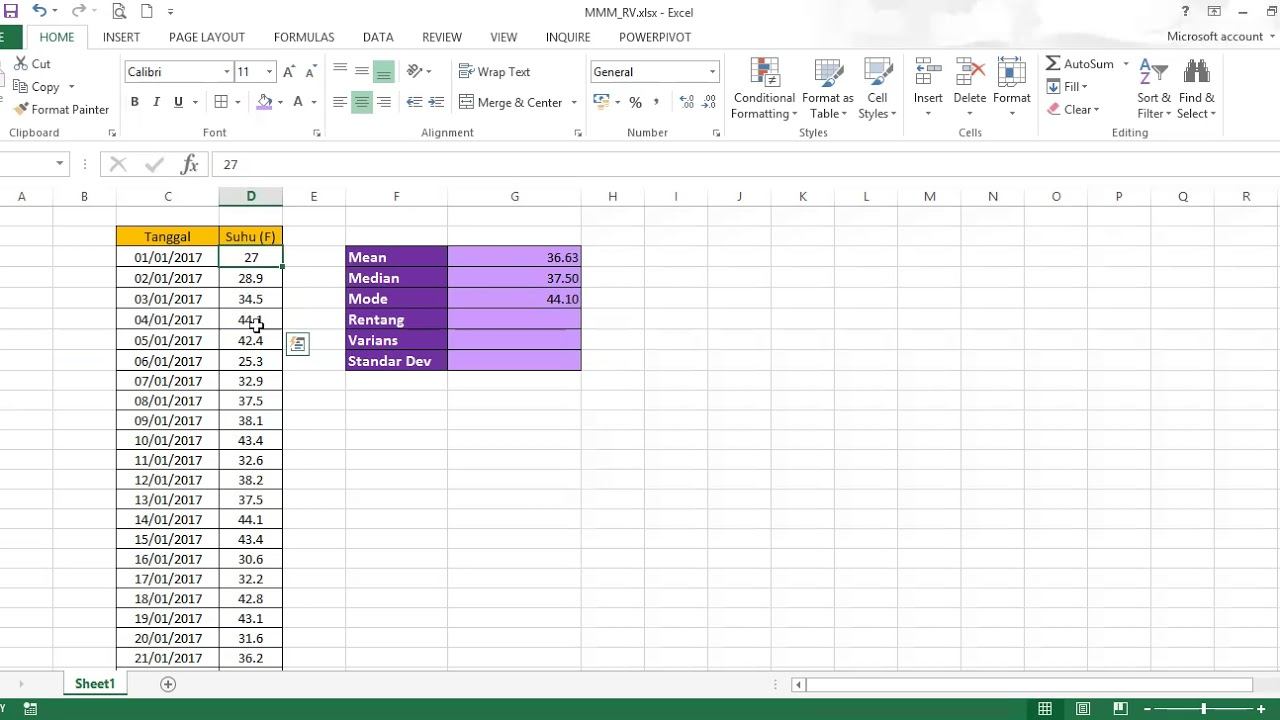Toggle Underline formatting
The width and height of the screenshot is (1280, 720).
pyautogui.click(x=179, y=102)
